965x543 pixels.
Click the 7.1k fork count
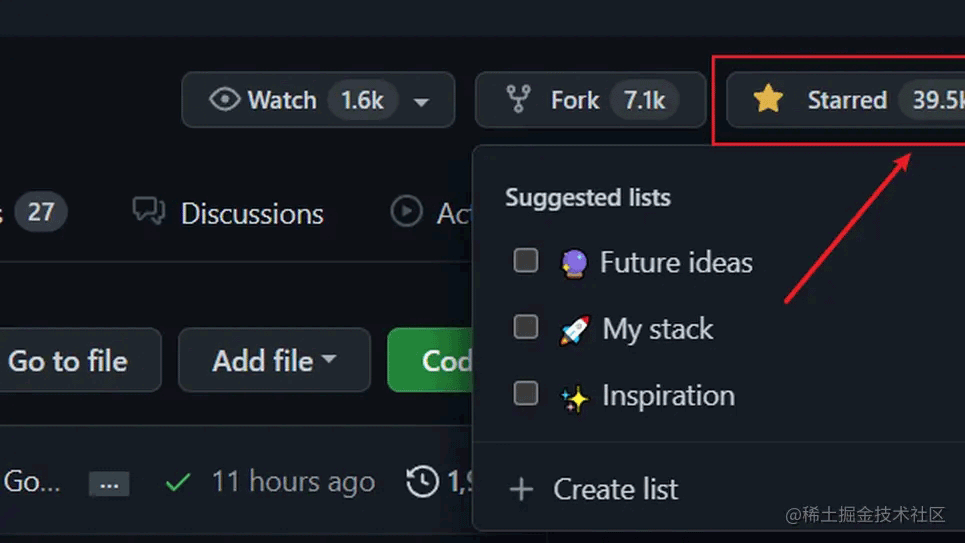click(644, 100)
